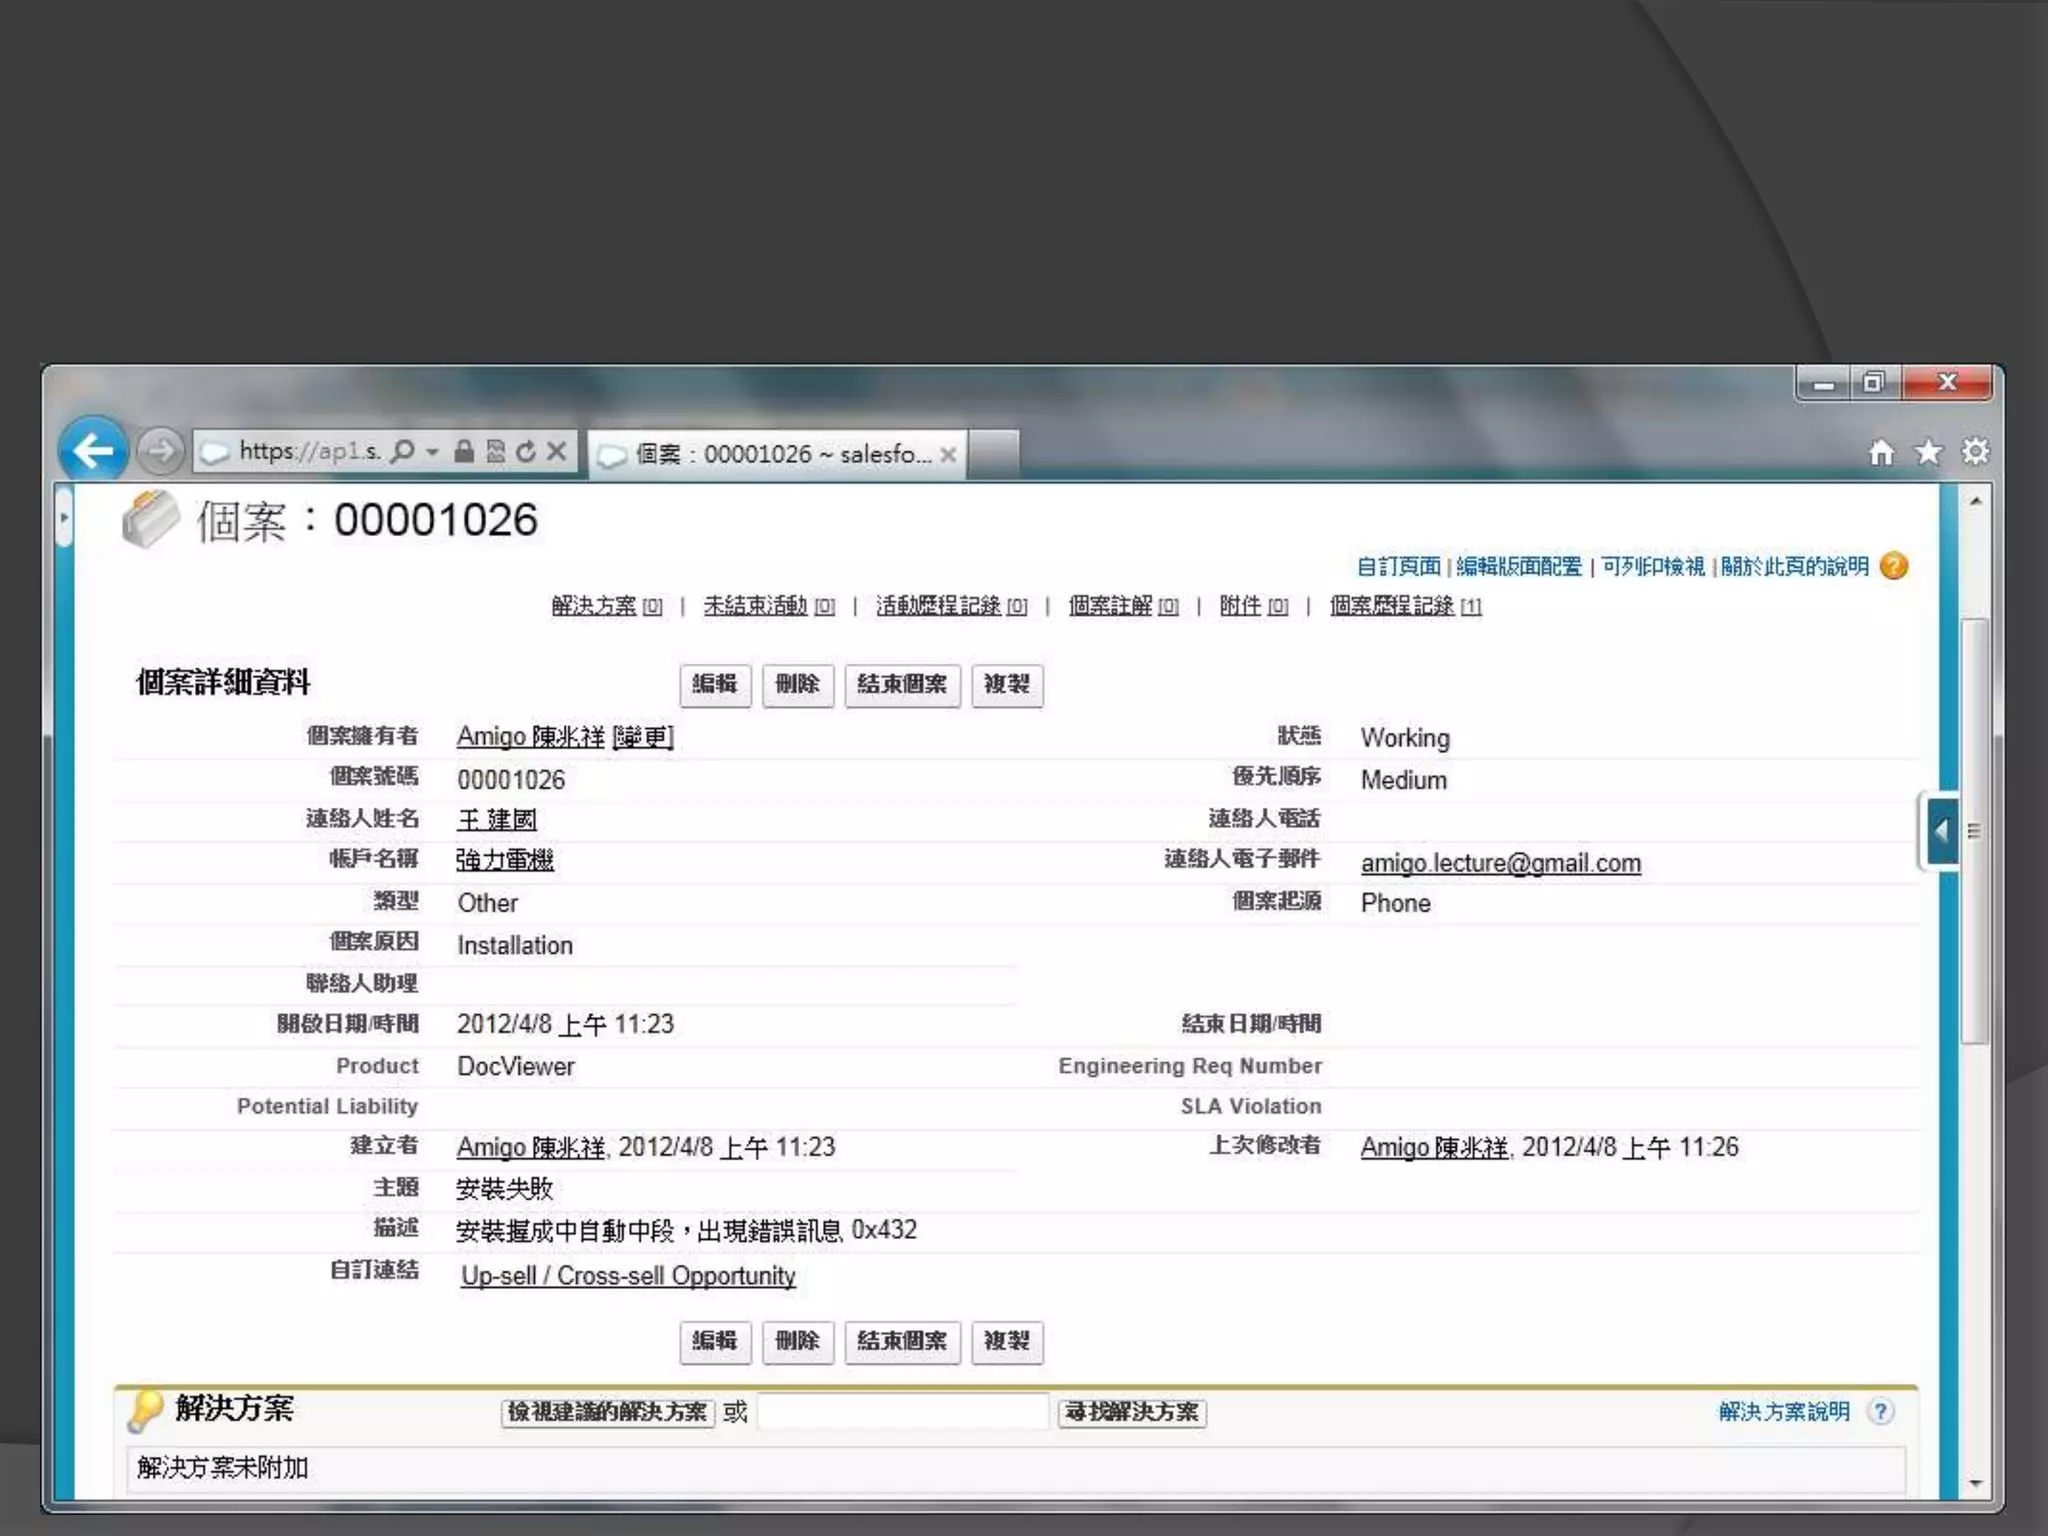The image size is (2048, 1536).
Task: Click the orange help question mark icon
Action: [1894, 566]
